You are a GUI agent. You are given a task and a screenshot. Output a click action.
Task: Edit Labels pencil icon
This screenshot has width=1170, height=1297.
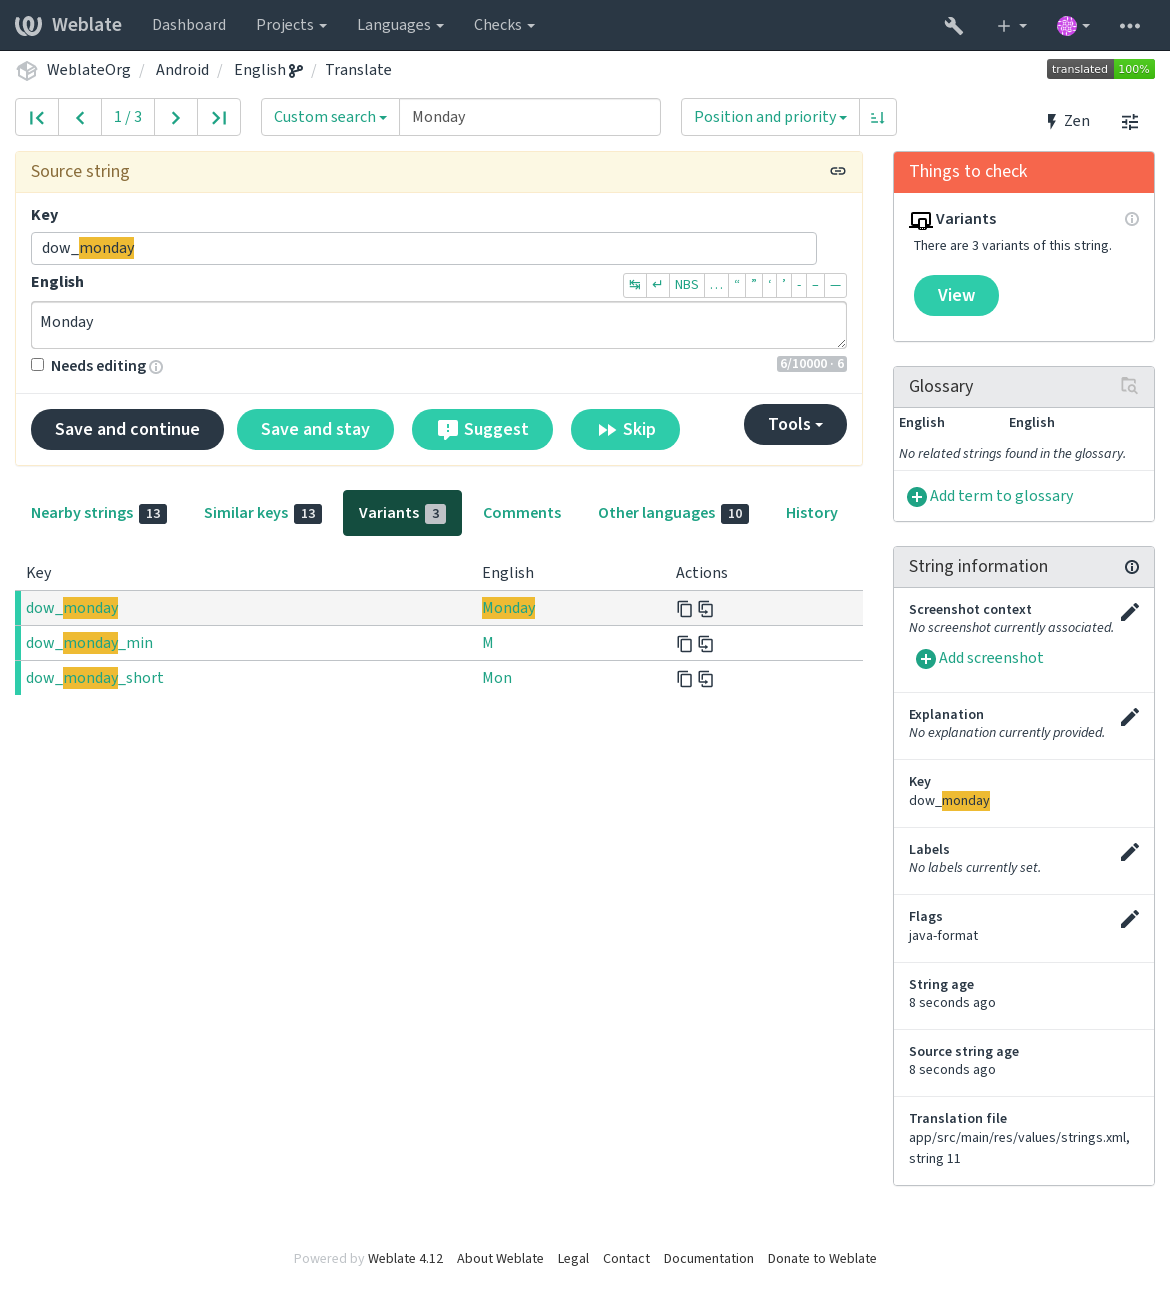point(1130,852)
